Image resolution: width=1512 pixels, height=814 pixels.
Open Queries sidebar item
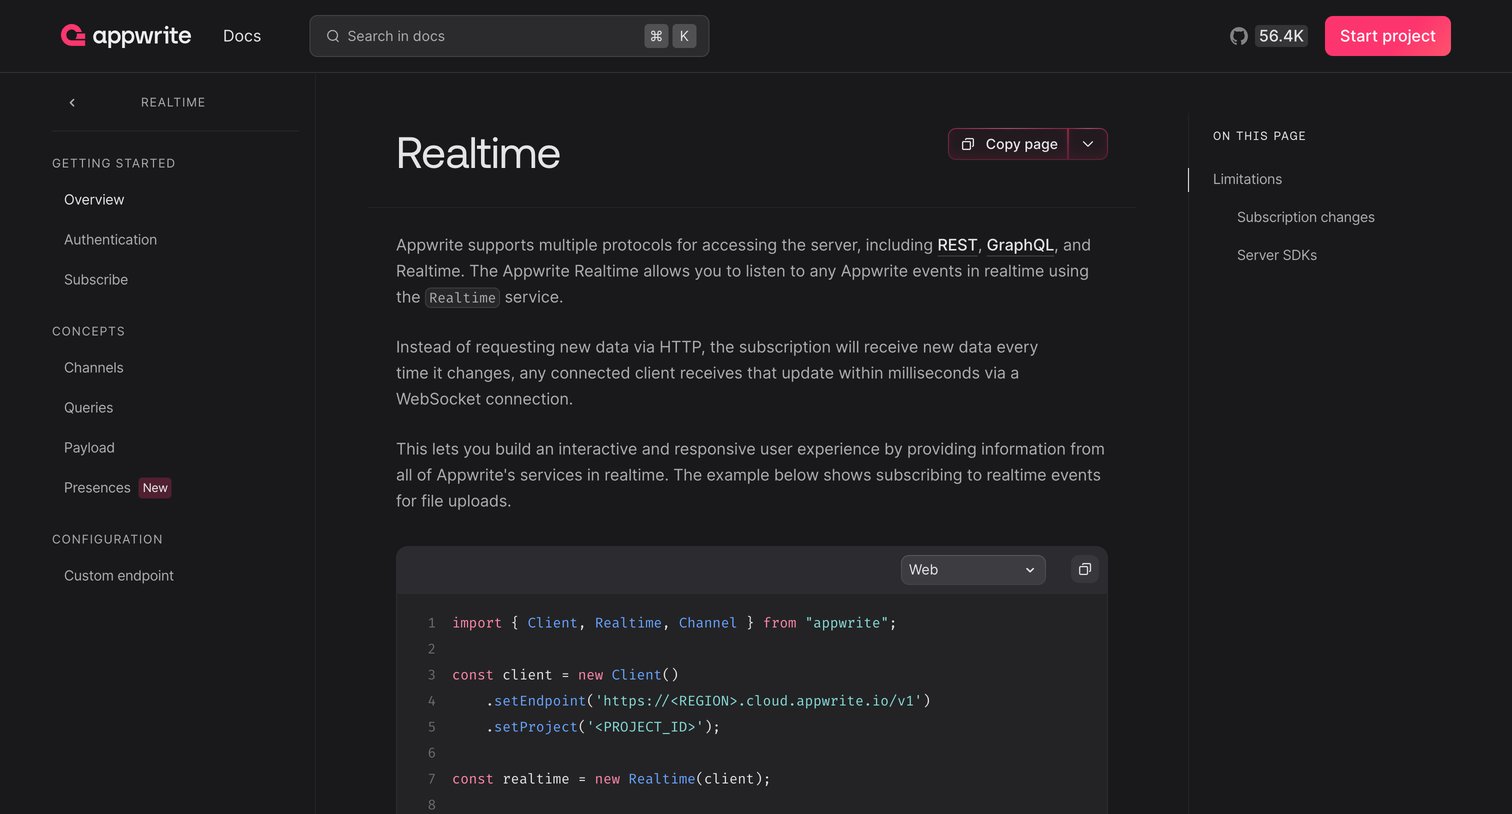click(x=88, y=408)
